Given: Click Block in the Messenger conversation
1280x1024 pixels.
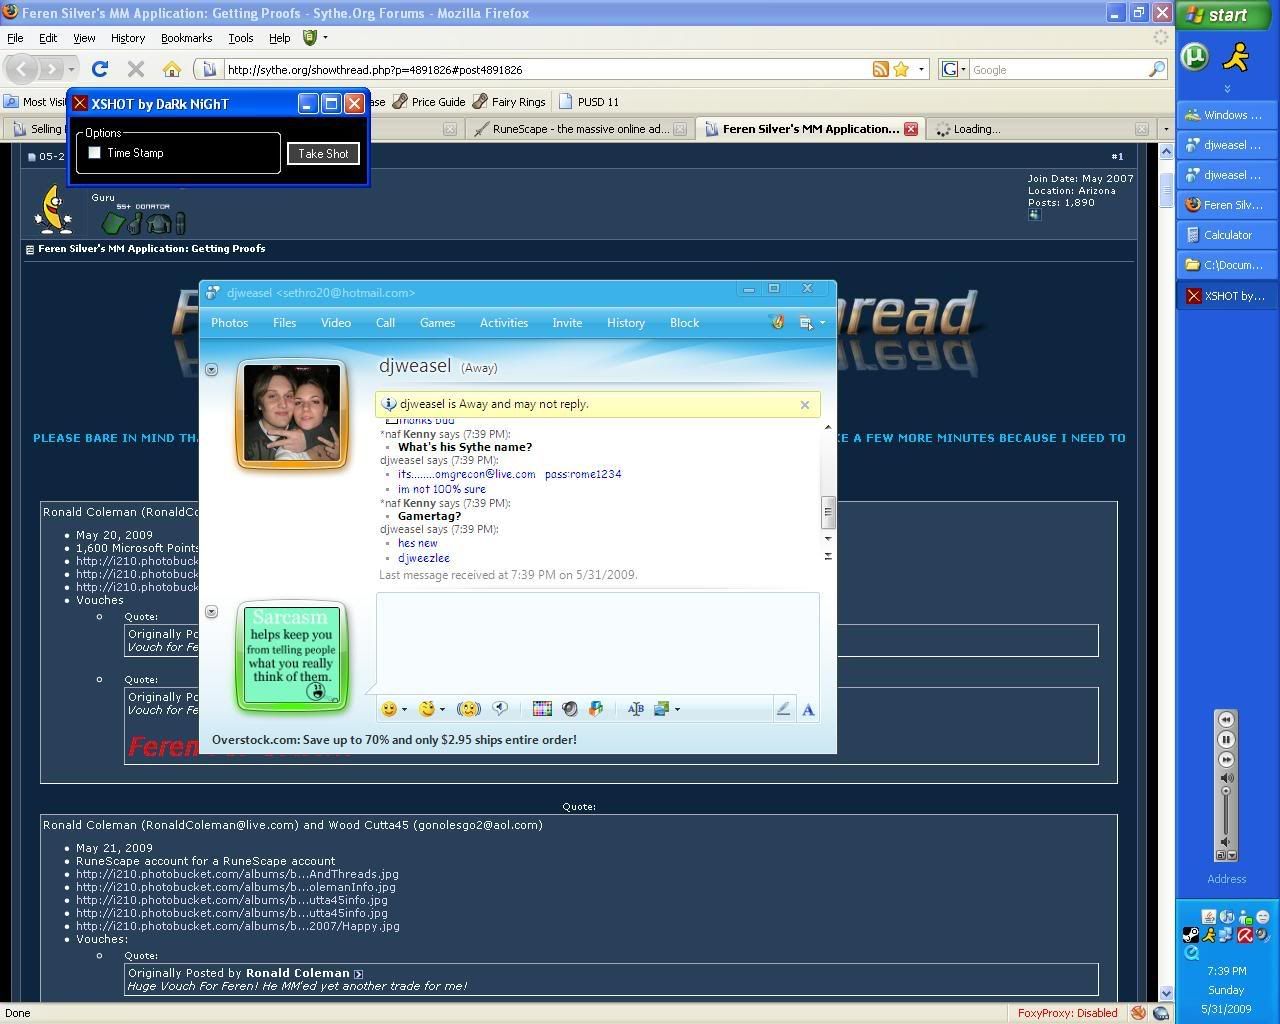Looking at the screenshot, I should [x=684, y=323].
